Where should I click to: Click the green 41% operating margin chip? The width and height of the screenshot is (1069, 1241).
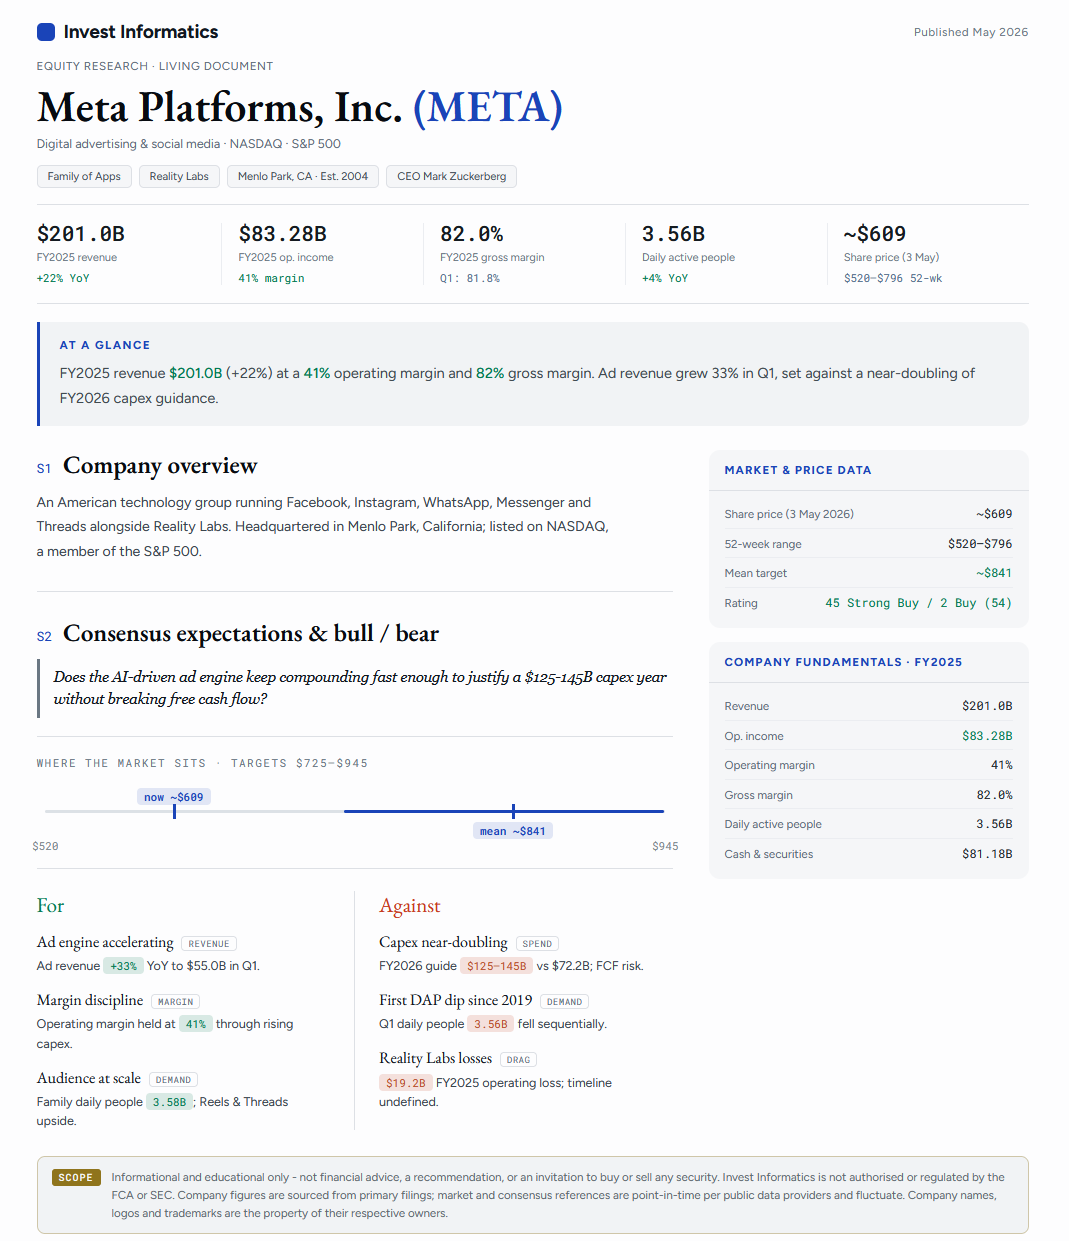click(196, 1024)
